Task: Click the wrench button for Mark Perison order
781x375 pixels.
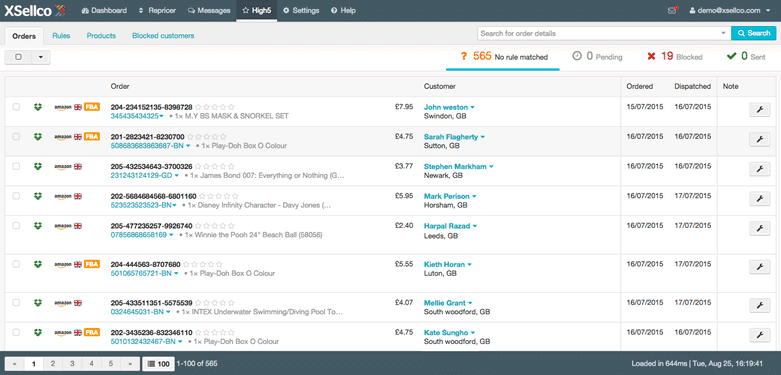Action: point(760,199)
